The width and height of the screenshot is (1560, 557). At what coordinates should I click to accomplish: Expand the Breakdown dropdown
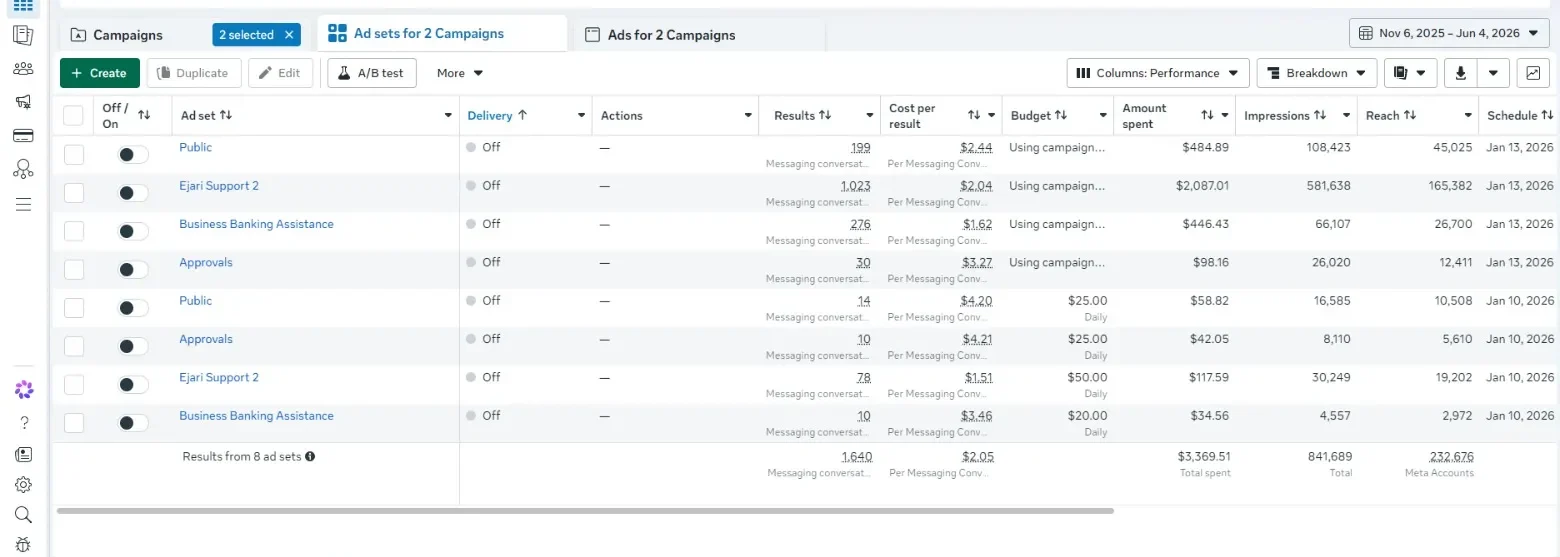(1317, 73)
